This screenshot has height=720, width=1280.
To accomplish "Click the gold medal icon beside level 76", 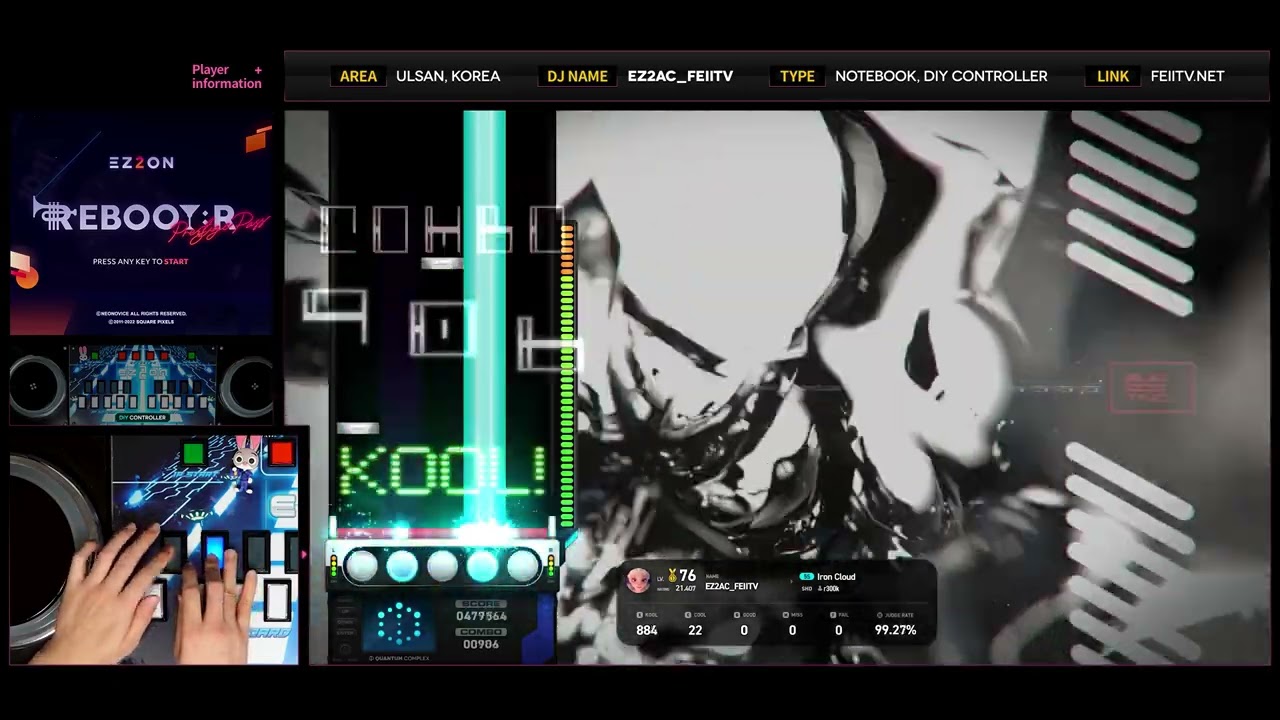I will pos(672,574).
